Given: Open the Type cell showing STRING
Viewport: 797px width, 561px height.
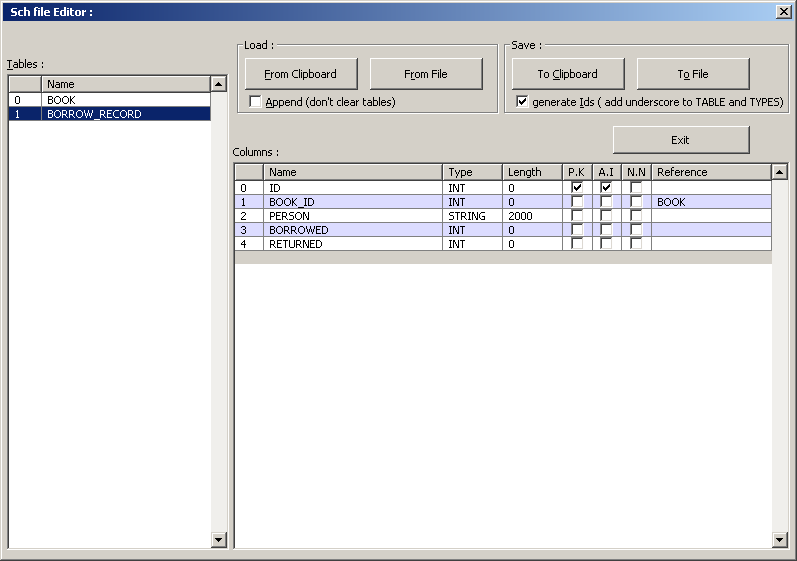Looking at the screenshot, I should point(472,216).
